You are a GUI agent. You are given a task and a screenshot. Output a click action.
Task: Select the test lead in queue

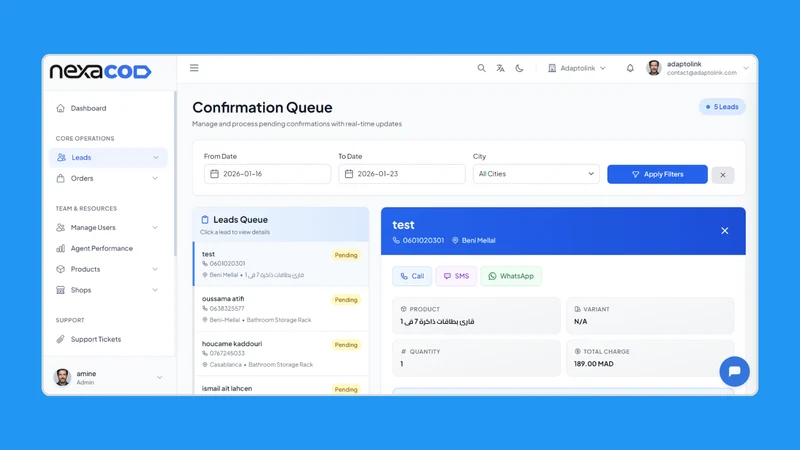pyautogui.click(x=281, y=264)
